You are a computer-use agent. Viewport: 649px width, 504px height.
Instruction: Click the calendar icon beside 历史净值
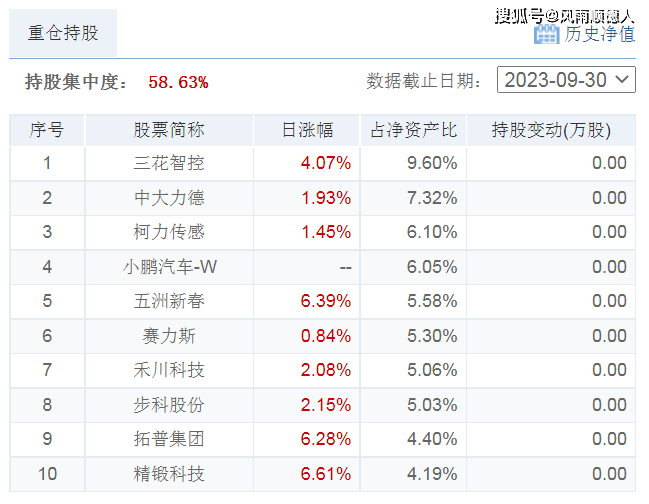pos(546,34)
